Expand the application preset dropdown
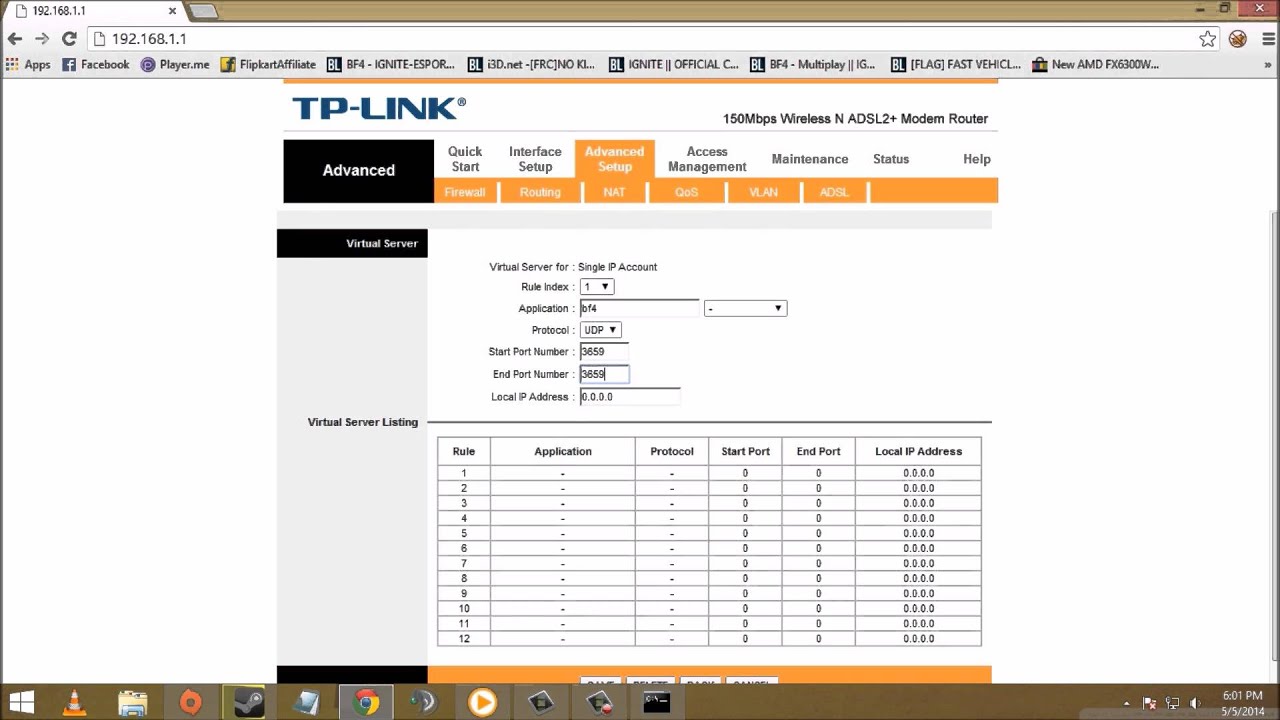The width and height of the screenshot is (1280, 720). (x=745, y=308)
